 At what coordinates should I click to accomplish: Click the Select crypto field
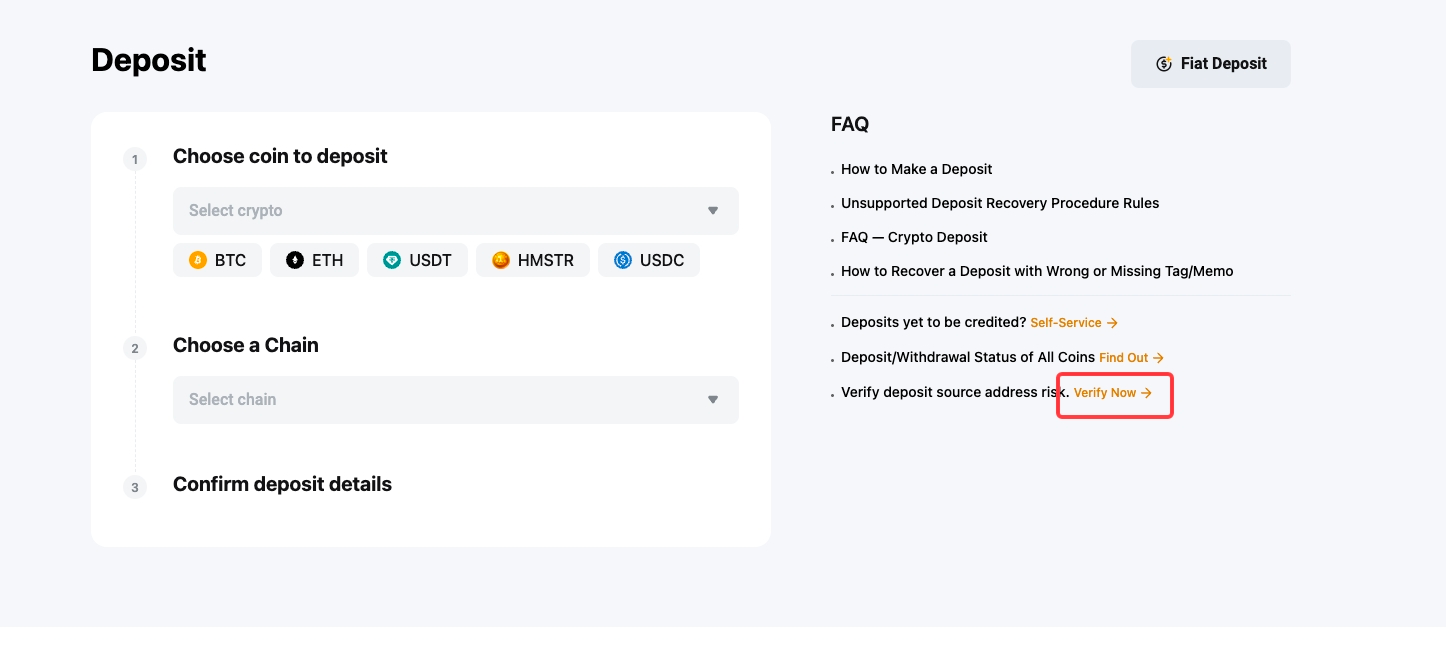pos(440,211)
